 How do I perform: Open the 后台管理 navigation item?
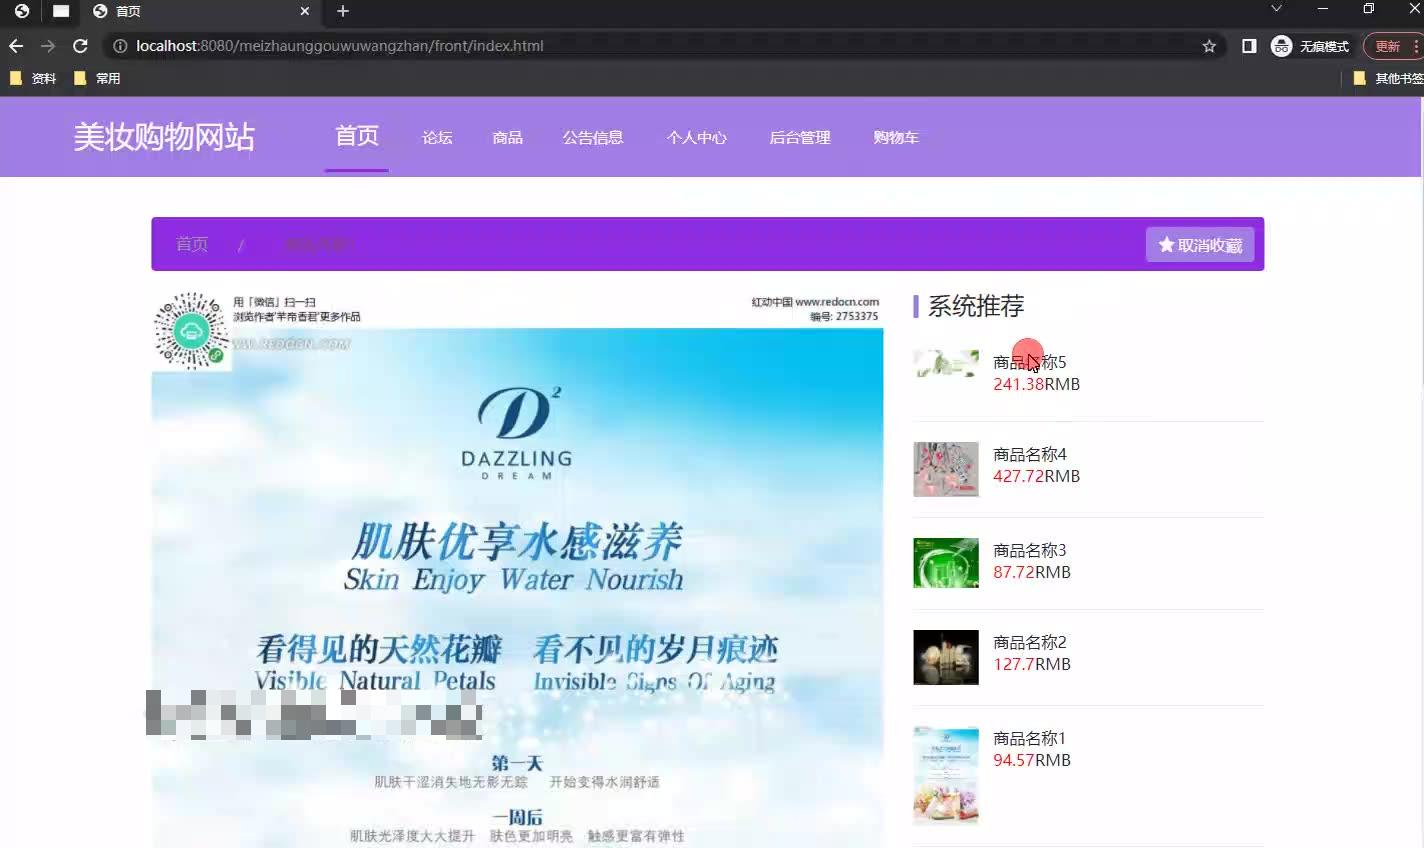pos(800,138)
